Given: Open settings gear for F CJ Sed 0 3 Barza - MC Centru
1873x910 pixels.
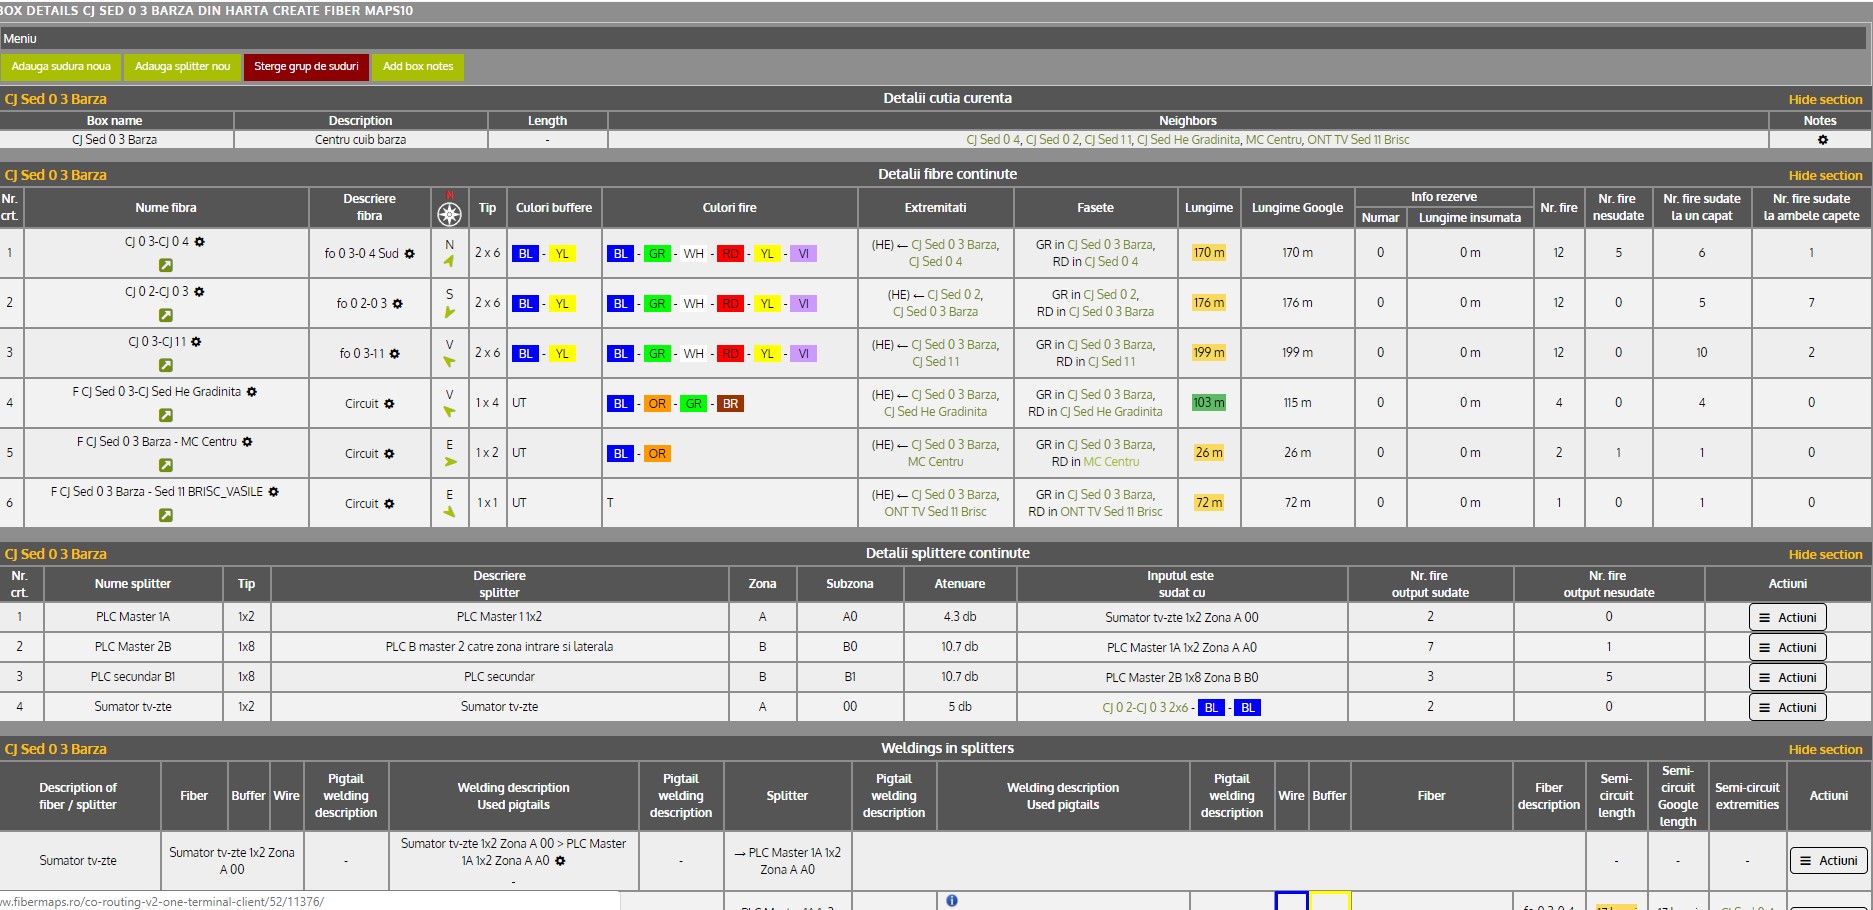Looking at the screenshot, I should click(247, 442).
